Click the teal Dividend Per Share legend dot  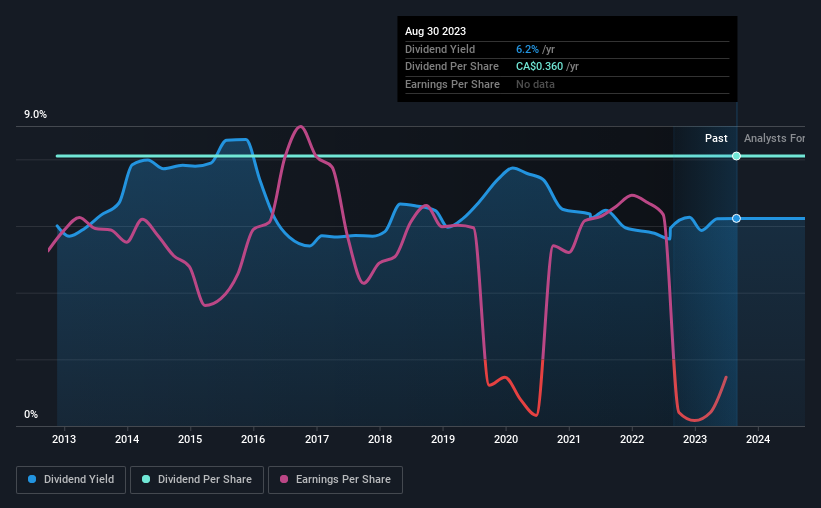tap(146, 479)
